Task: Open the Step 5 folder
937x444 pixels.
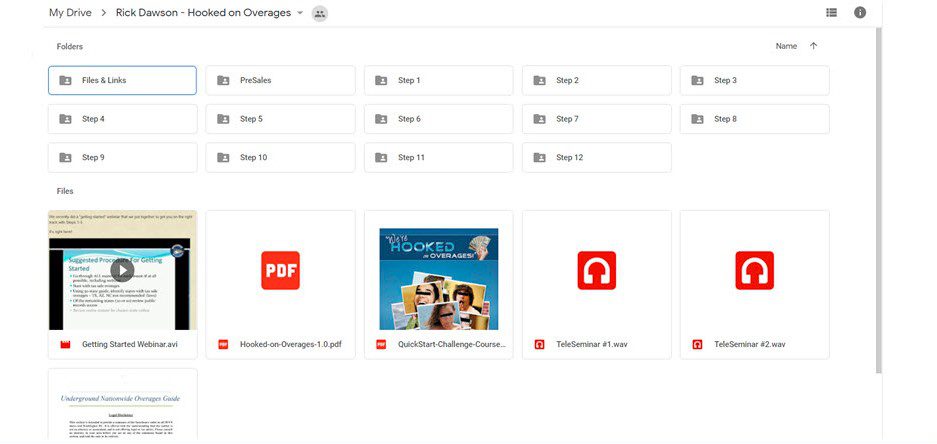Action: tap(280, 119)
